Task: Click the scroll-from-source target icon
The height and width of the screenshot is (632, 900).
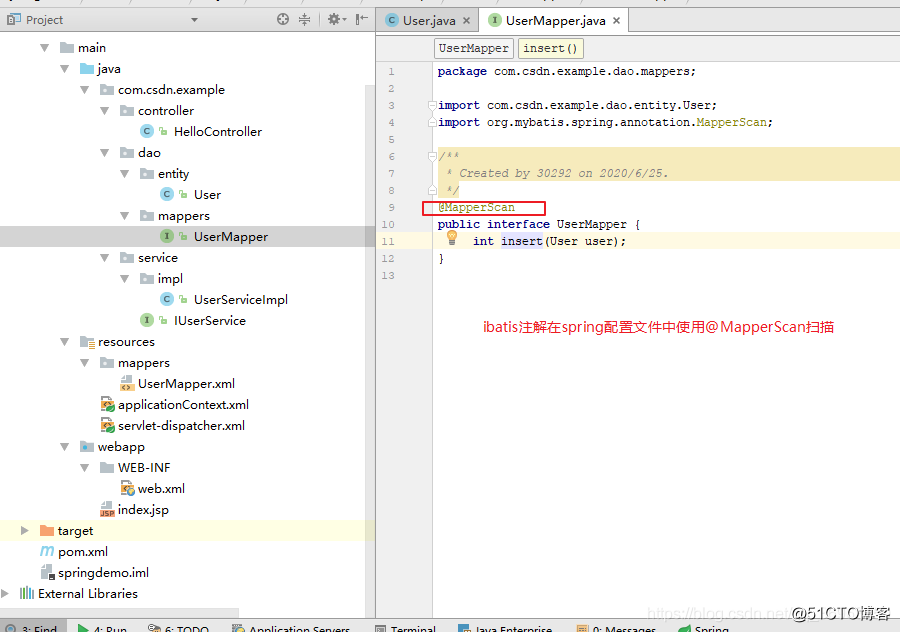Action: (x=282, y=20)
